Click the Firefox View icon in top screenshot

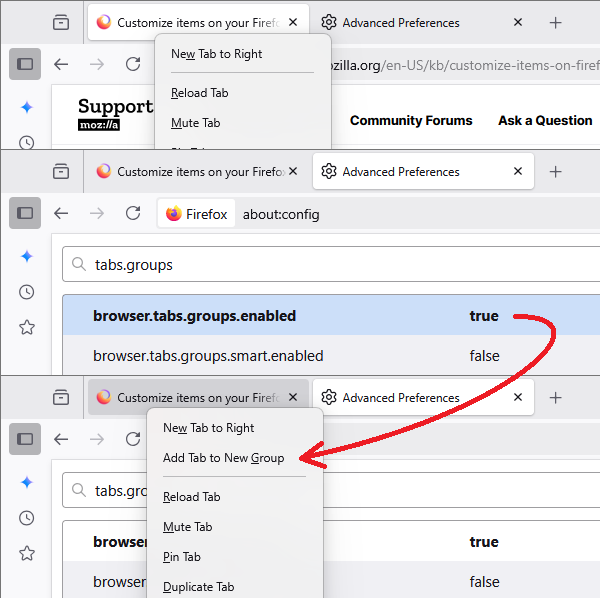(x=61, y=22)
